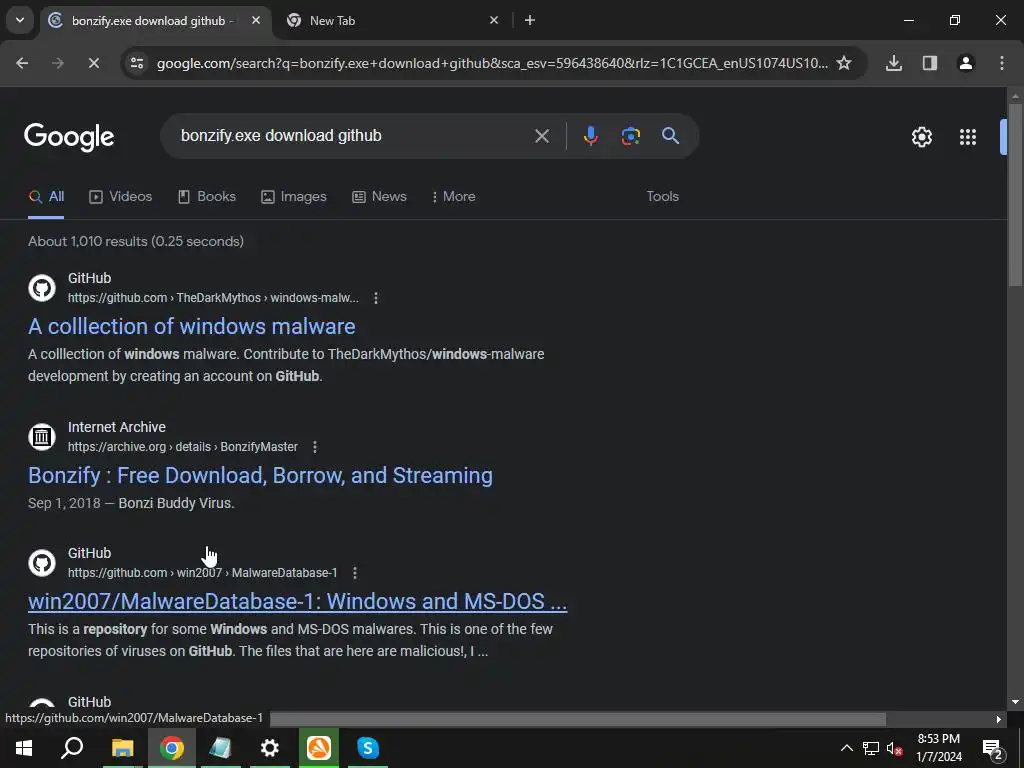Open the network status tray icon
This screenshot has width=1024, height=768.
(x=871, y=748)
